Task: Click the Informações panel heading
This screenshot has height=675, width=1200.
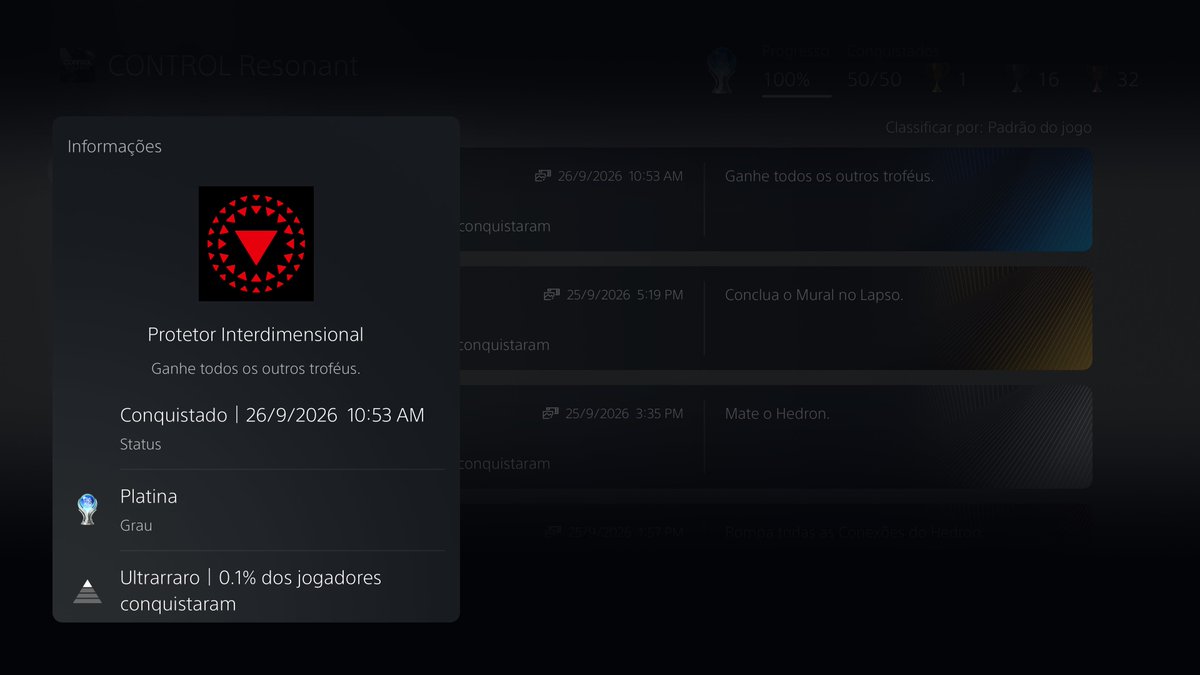Action: (114, 146)
